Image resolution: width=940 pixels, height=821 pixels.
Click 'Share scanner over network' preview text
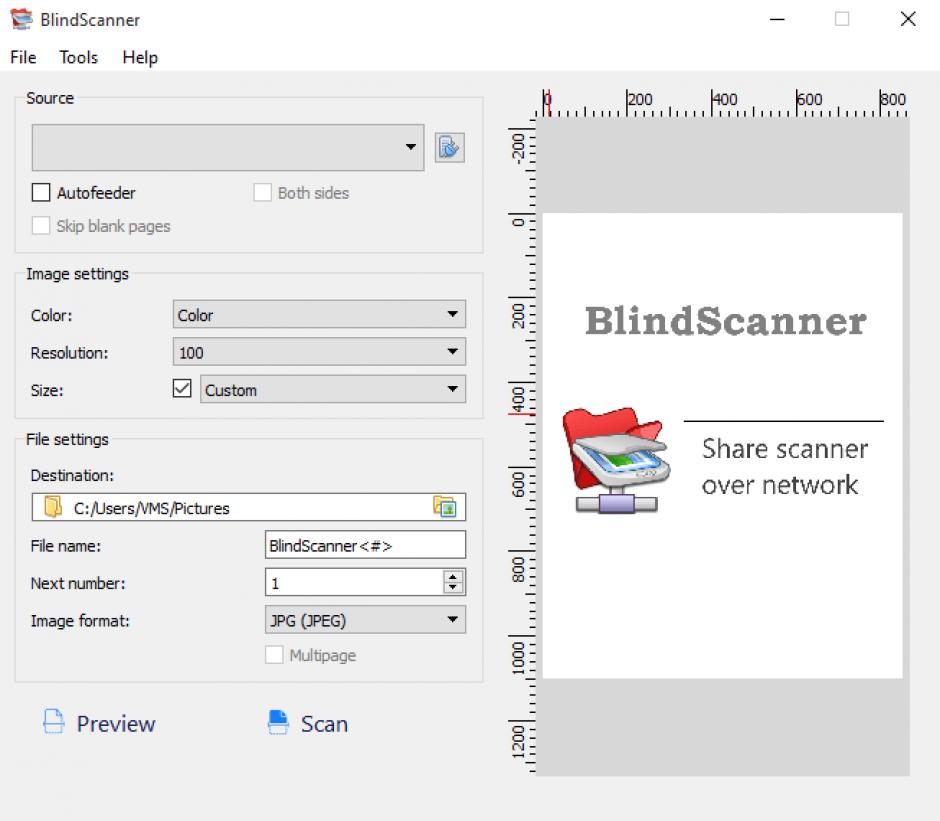[785, 467]
